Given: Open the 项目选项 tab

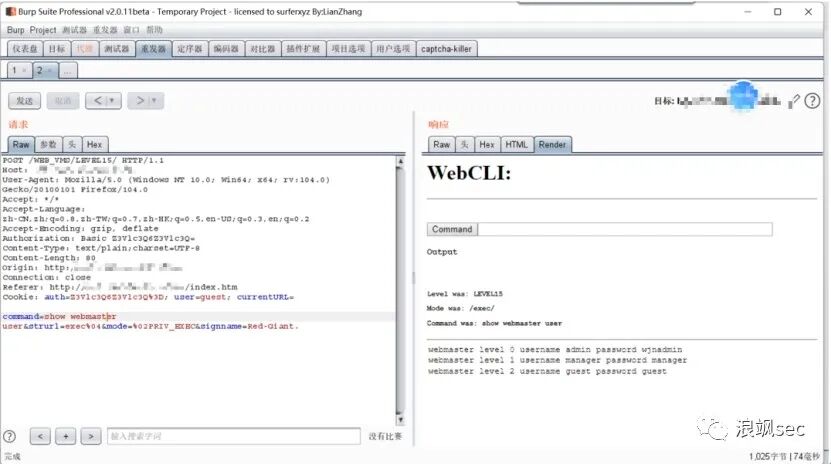Looking at the screenshot, I should 348,49.
